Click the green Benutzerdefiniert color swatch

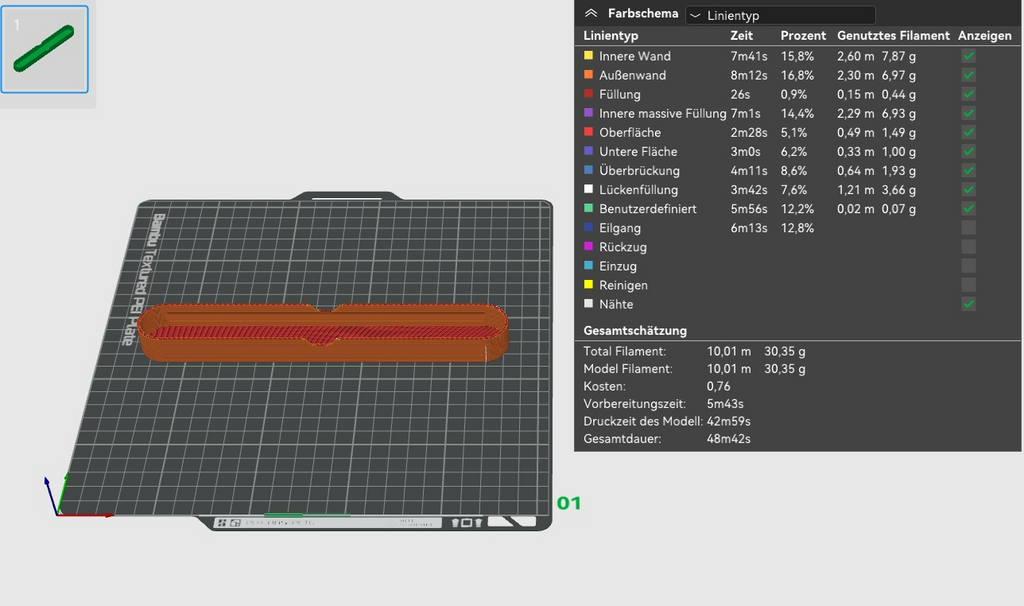[x=588, y=208]
